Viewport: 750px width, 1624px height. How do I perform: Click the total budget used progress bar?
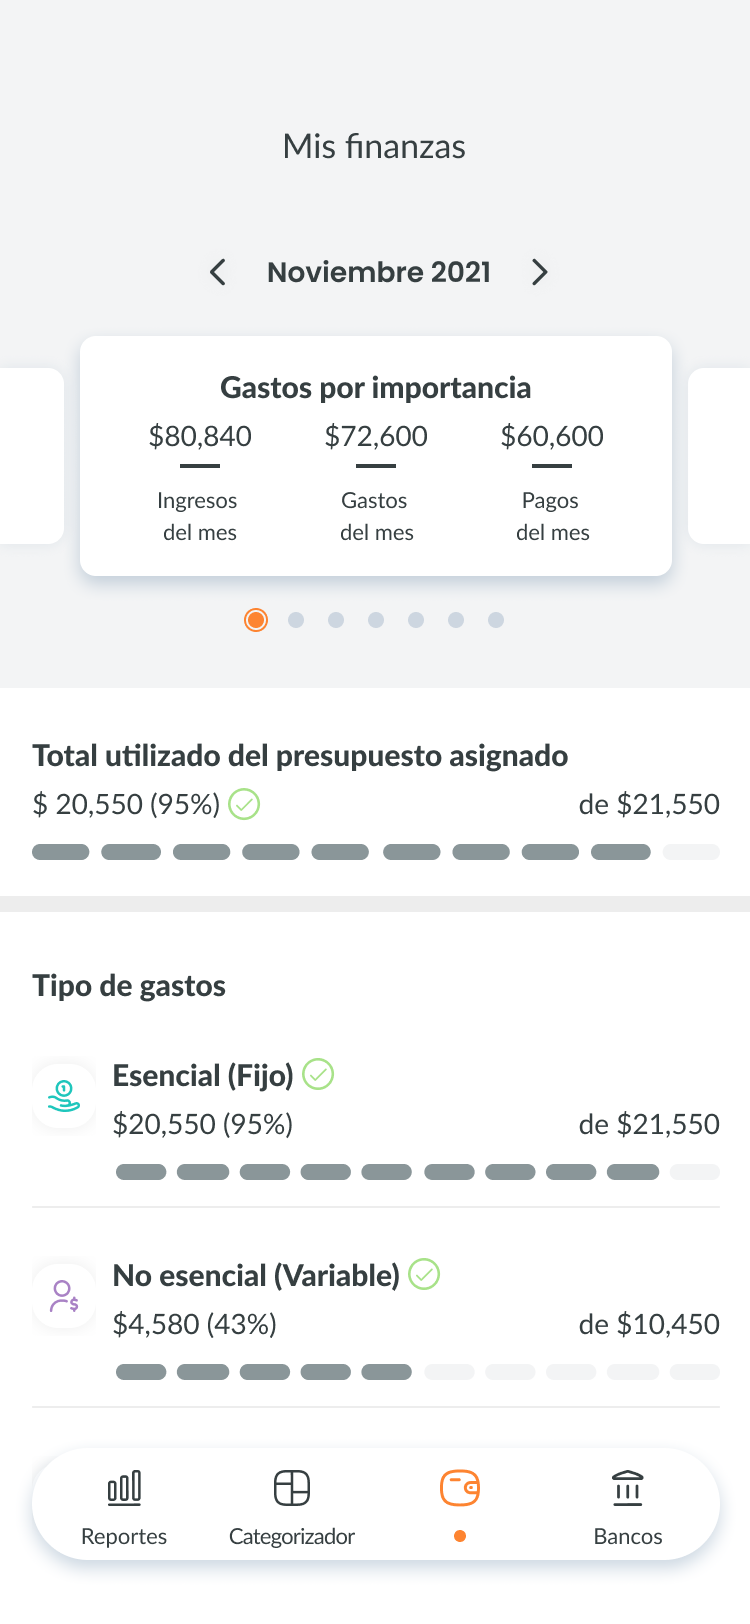pos(376,852)
